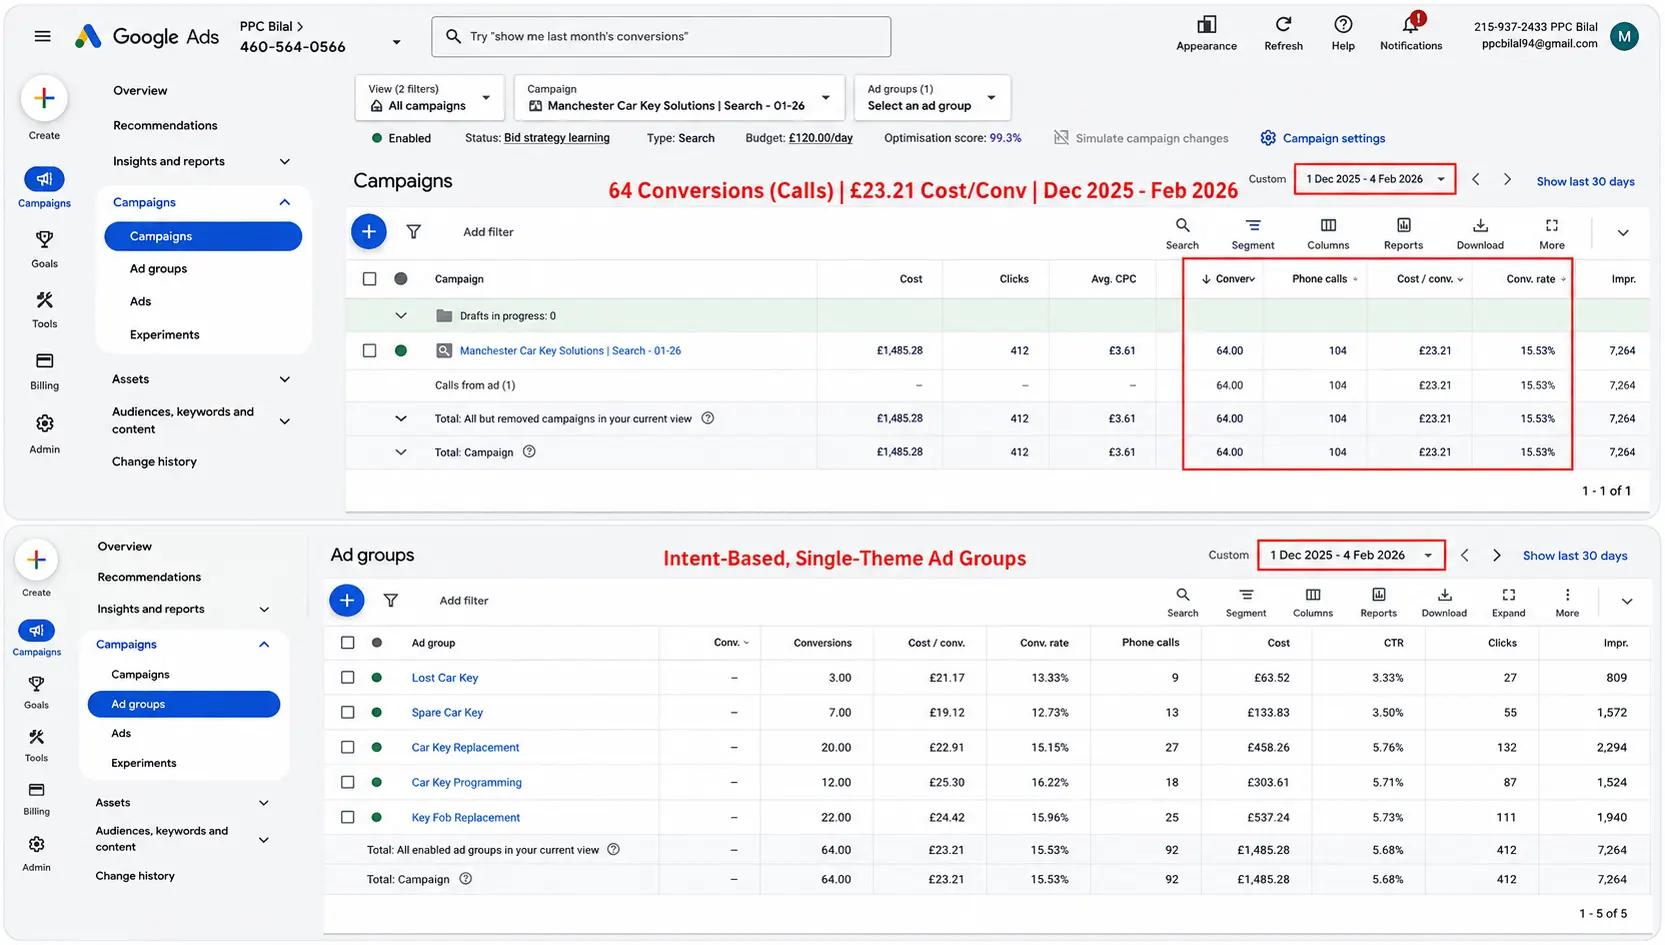
Task: Click the blue plus button in the Ad groups view
Action: click(x=346, y=600)
